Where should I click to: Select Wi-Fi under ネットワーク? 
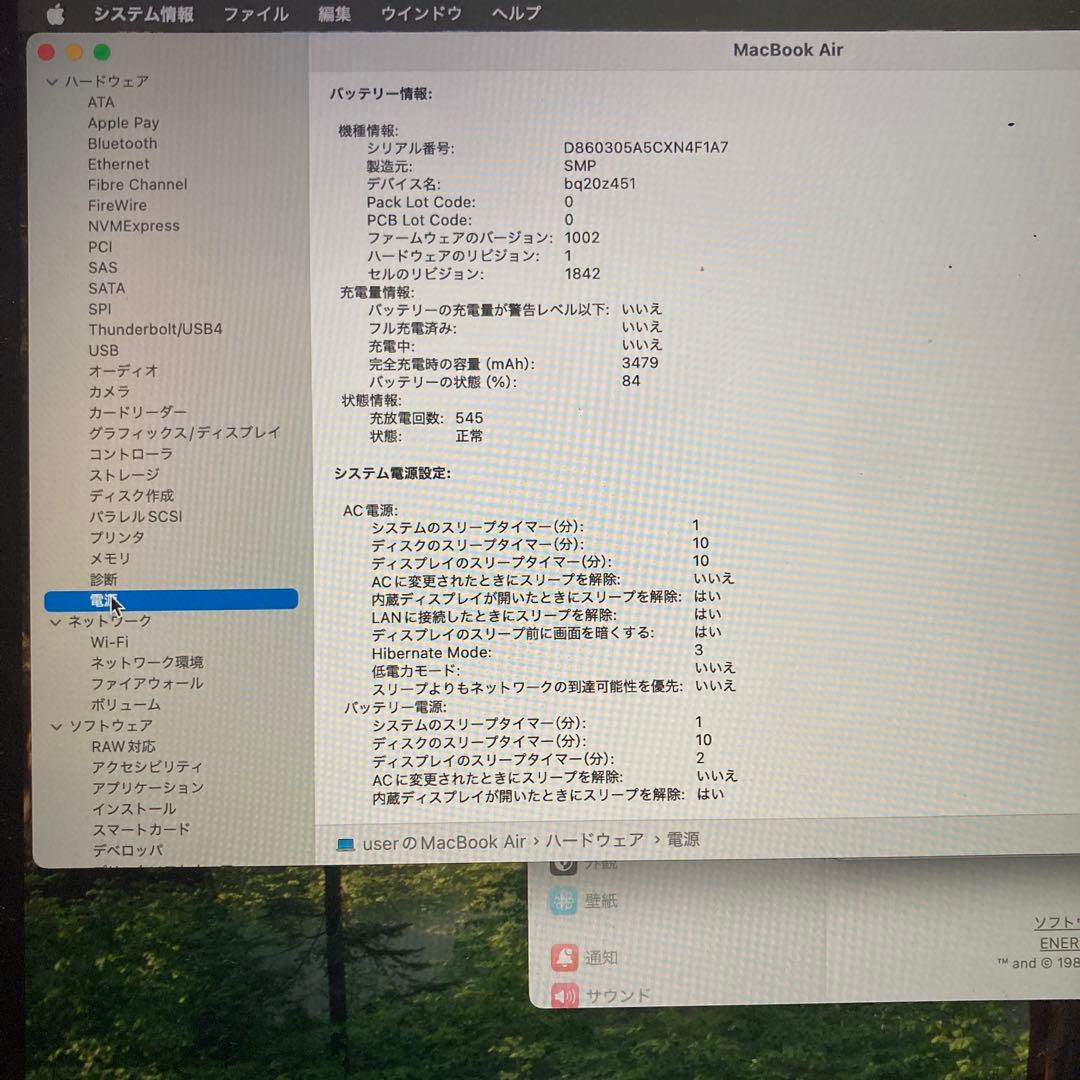pos(108,642)
